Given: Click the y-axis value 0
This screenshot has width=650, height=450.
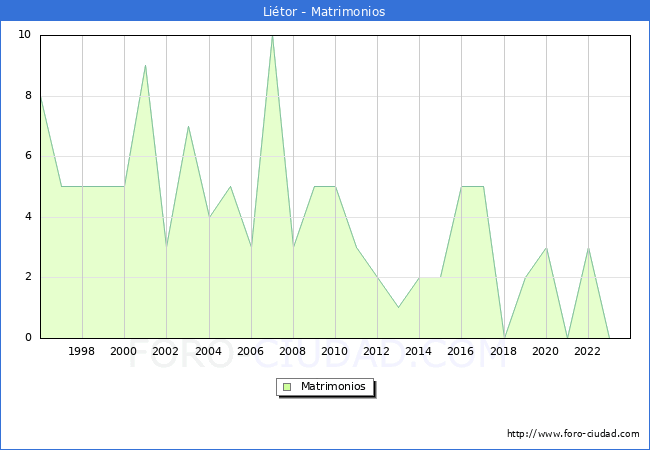Looking at the screenshot, I should coord(28,337).
